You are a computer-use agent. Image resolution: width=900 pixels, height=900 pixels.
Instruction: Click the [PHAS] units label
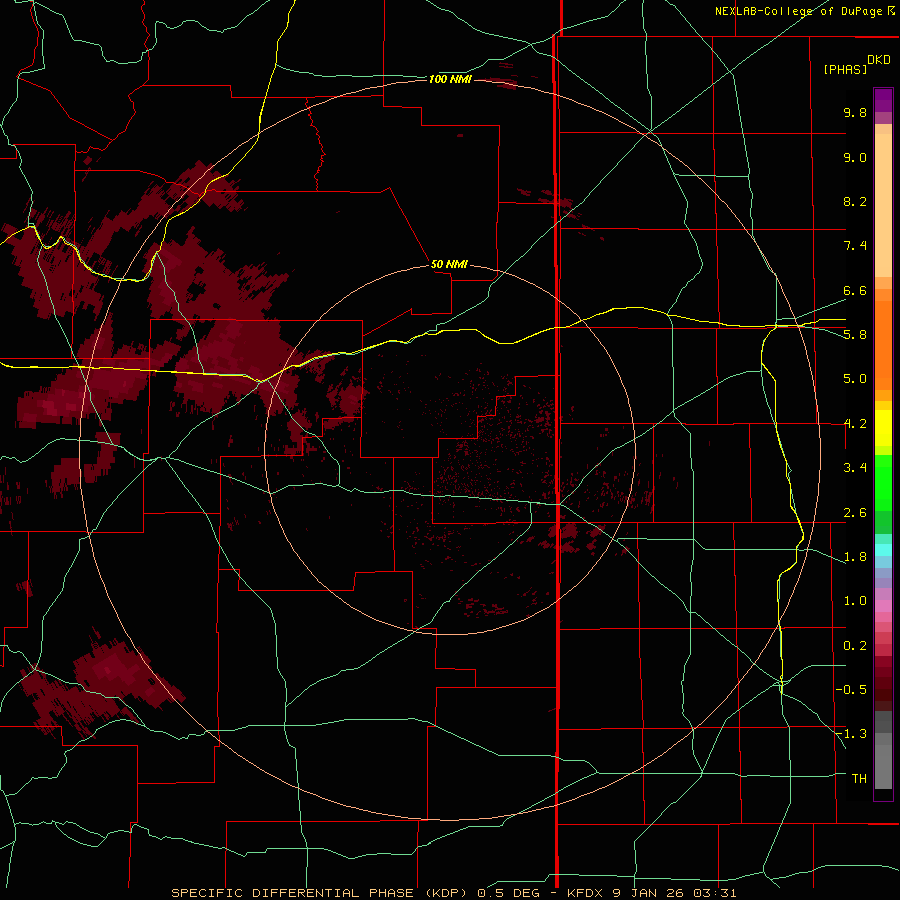pyautogui.click(x=845, y=69)
